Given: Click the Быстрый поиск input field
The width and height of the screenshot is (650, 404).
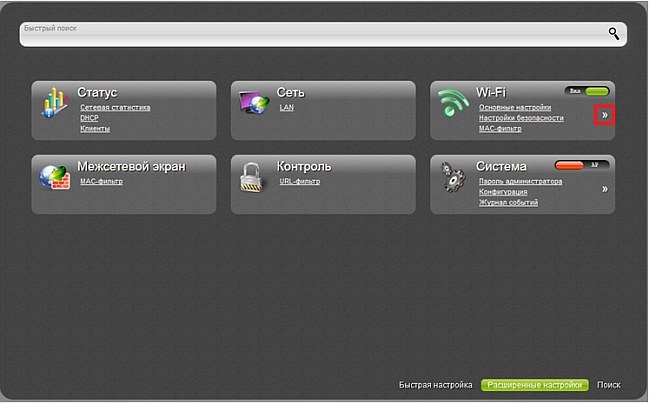Looking at the screenshot, I should [x=310, y=34].
